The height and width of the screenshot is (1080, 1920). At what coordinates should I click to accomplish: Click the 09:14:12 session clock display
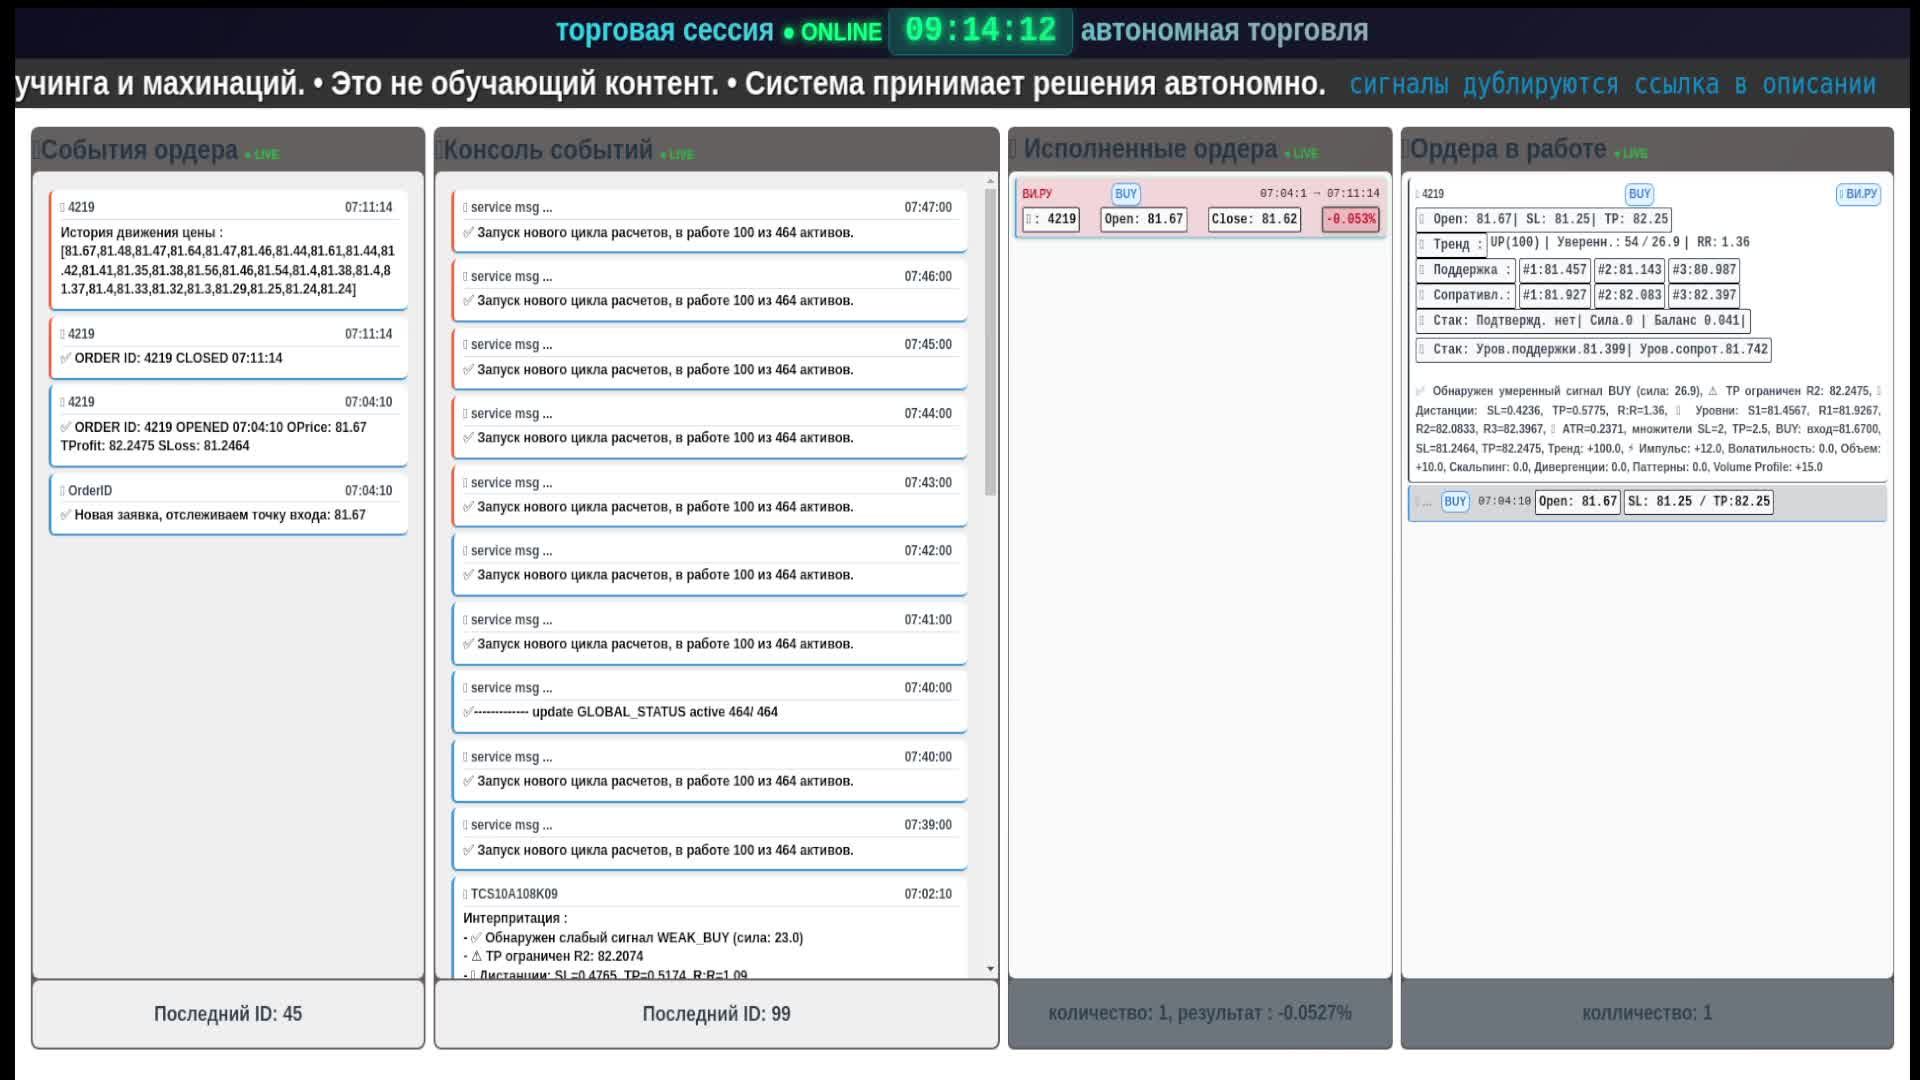[980, 30]
